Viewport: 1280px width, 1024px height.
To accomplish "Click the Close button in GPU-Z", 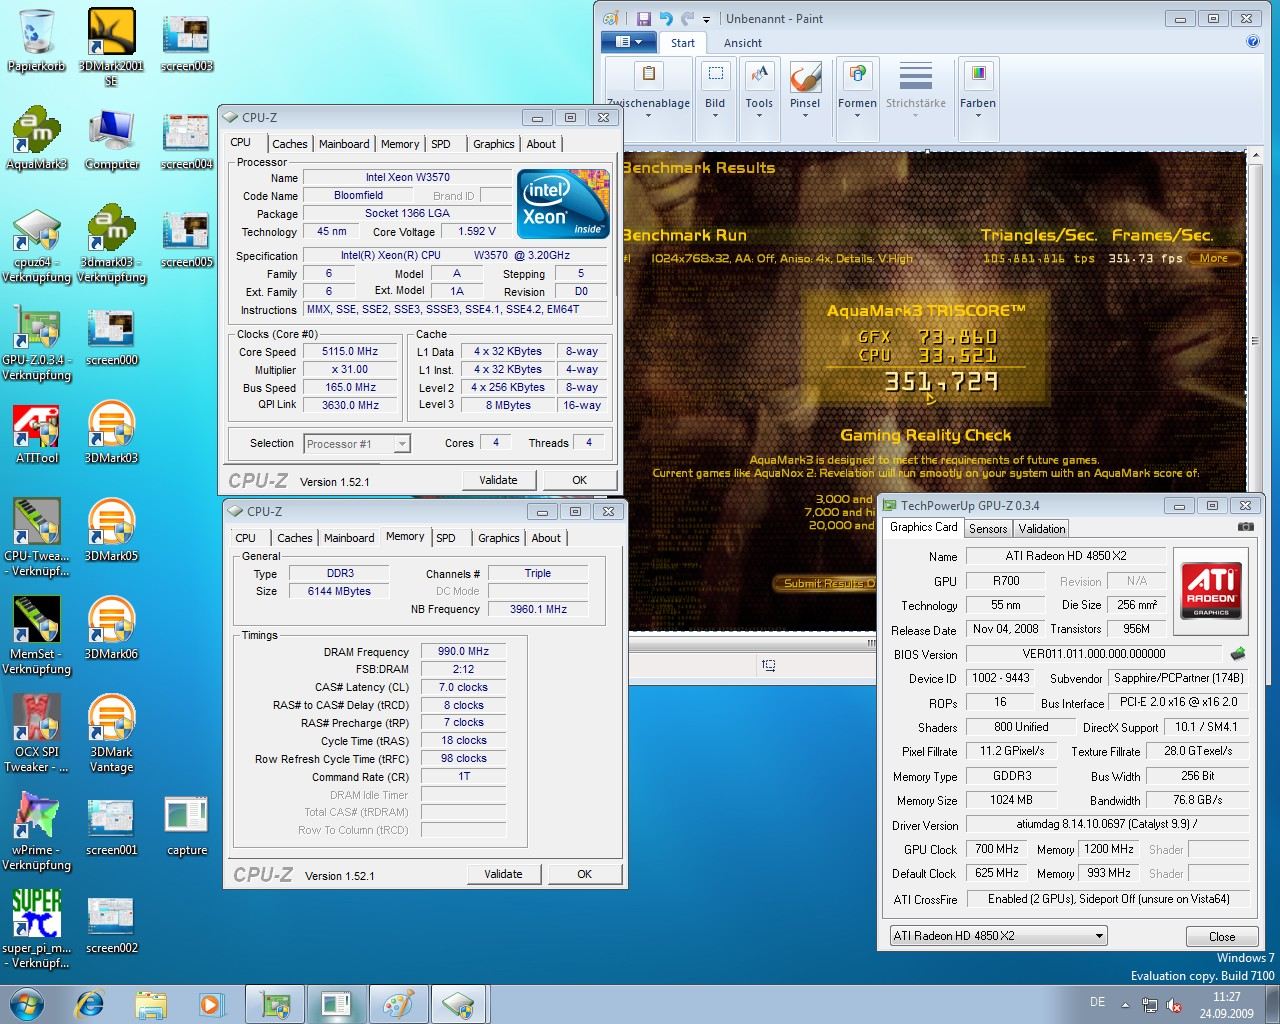I will pos(1221,937).
